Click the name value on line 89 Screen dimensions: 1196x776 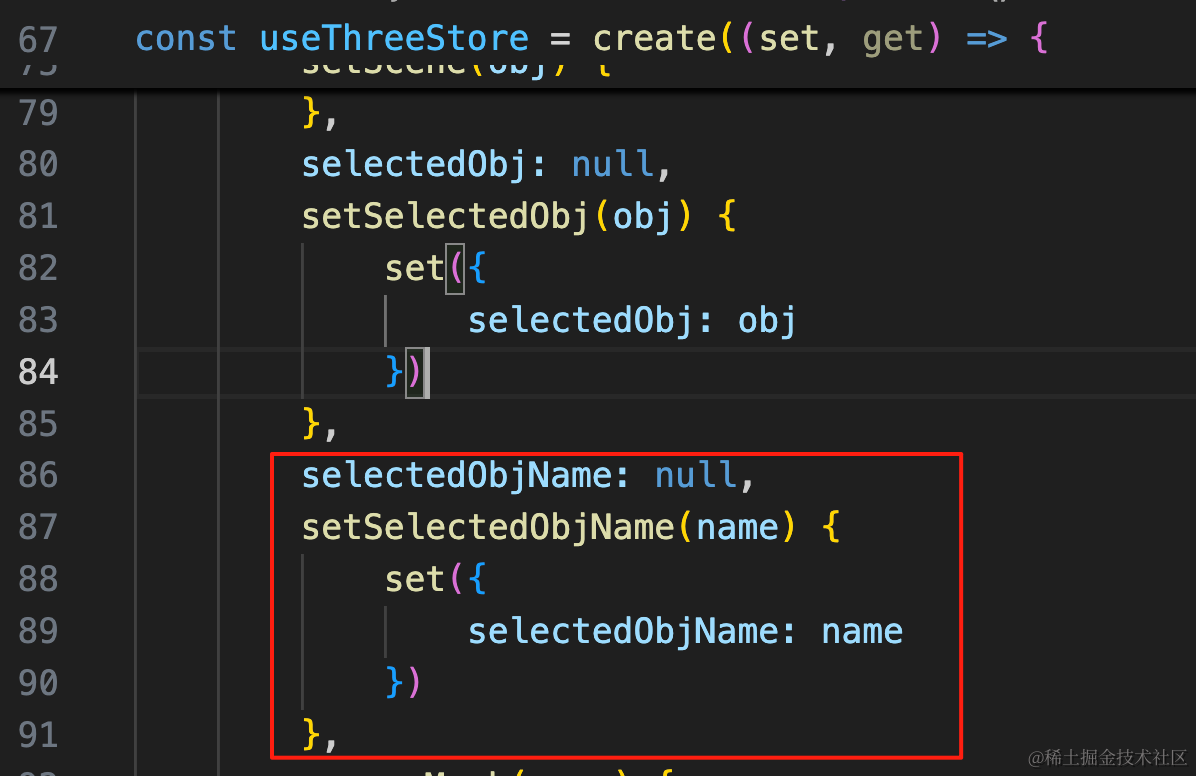pyautogui.click(x=862, y=633)
